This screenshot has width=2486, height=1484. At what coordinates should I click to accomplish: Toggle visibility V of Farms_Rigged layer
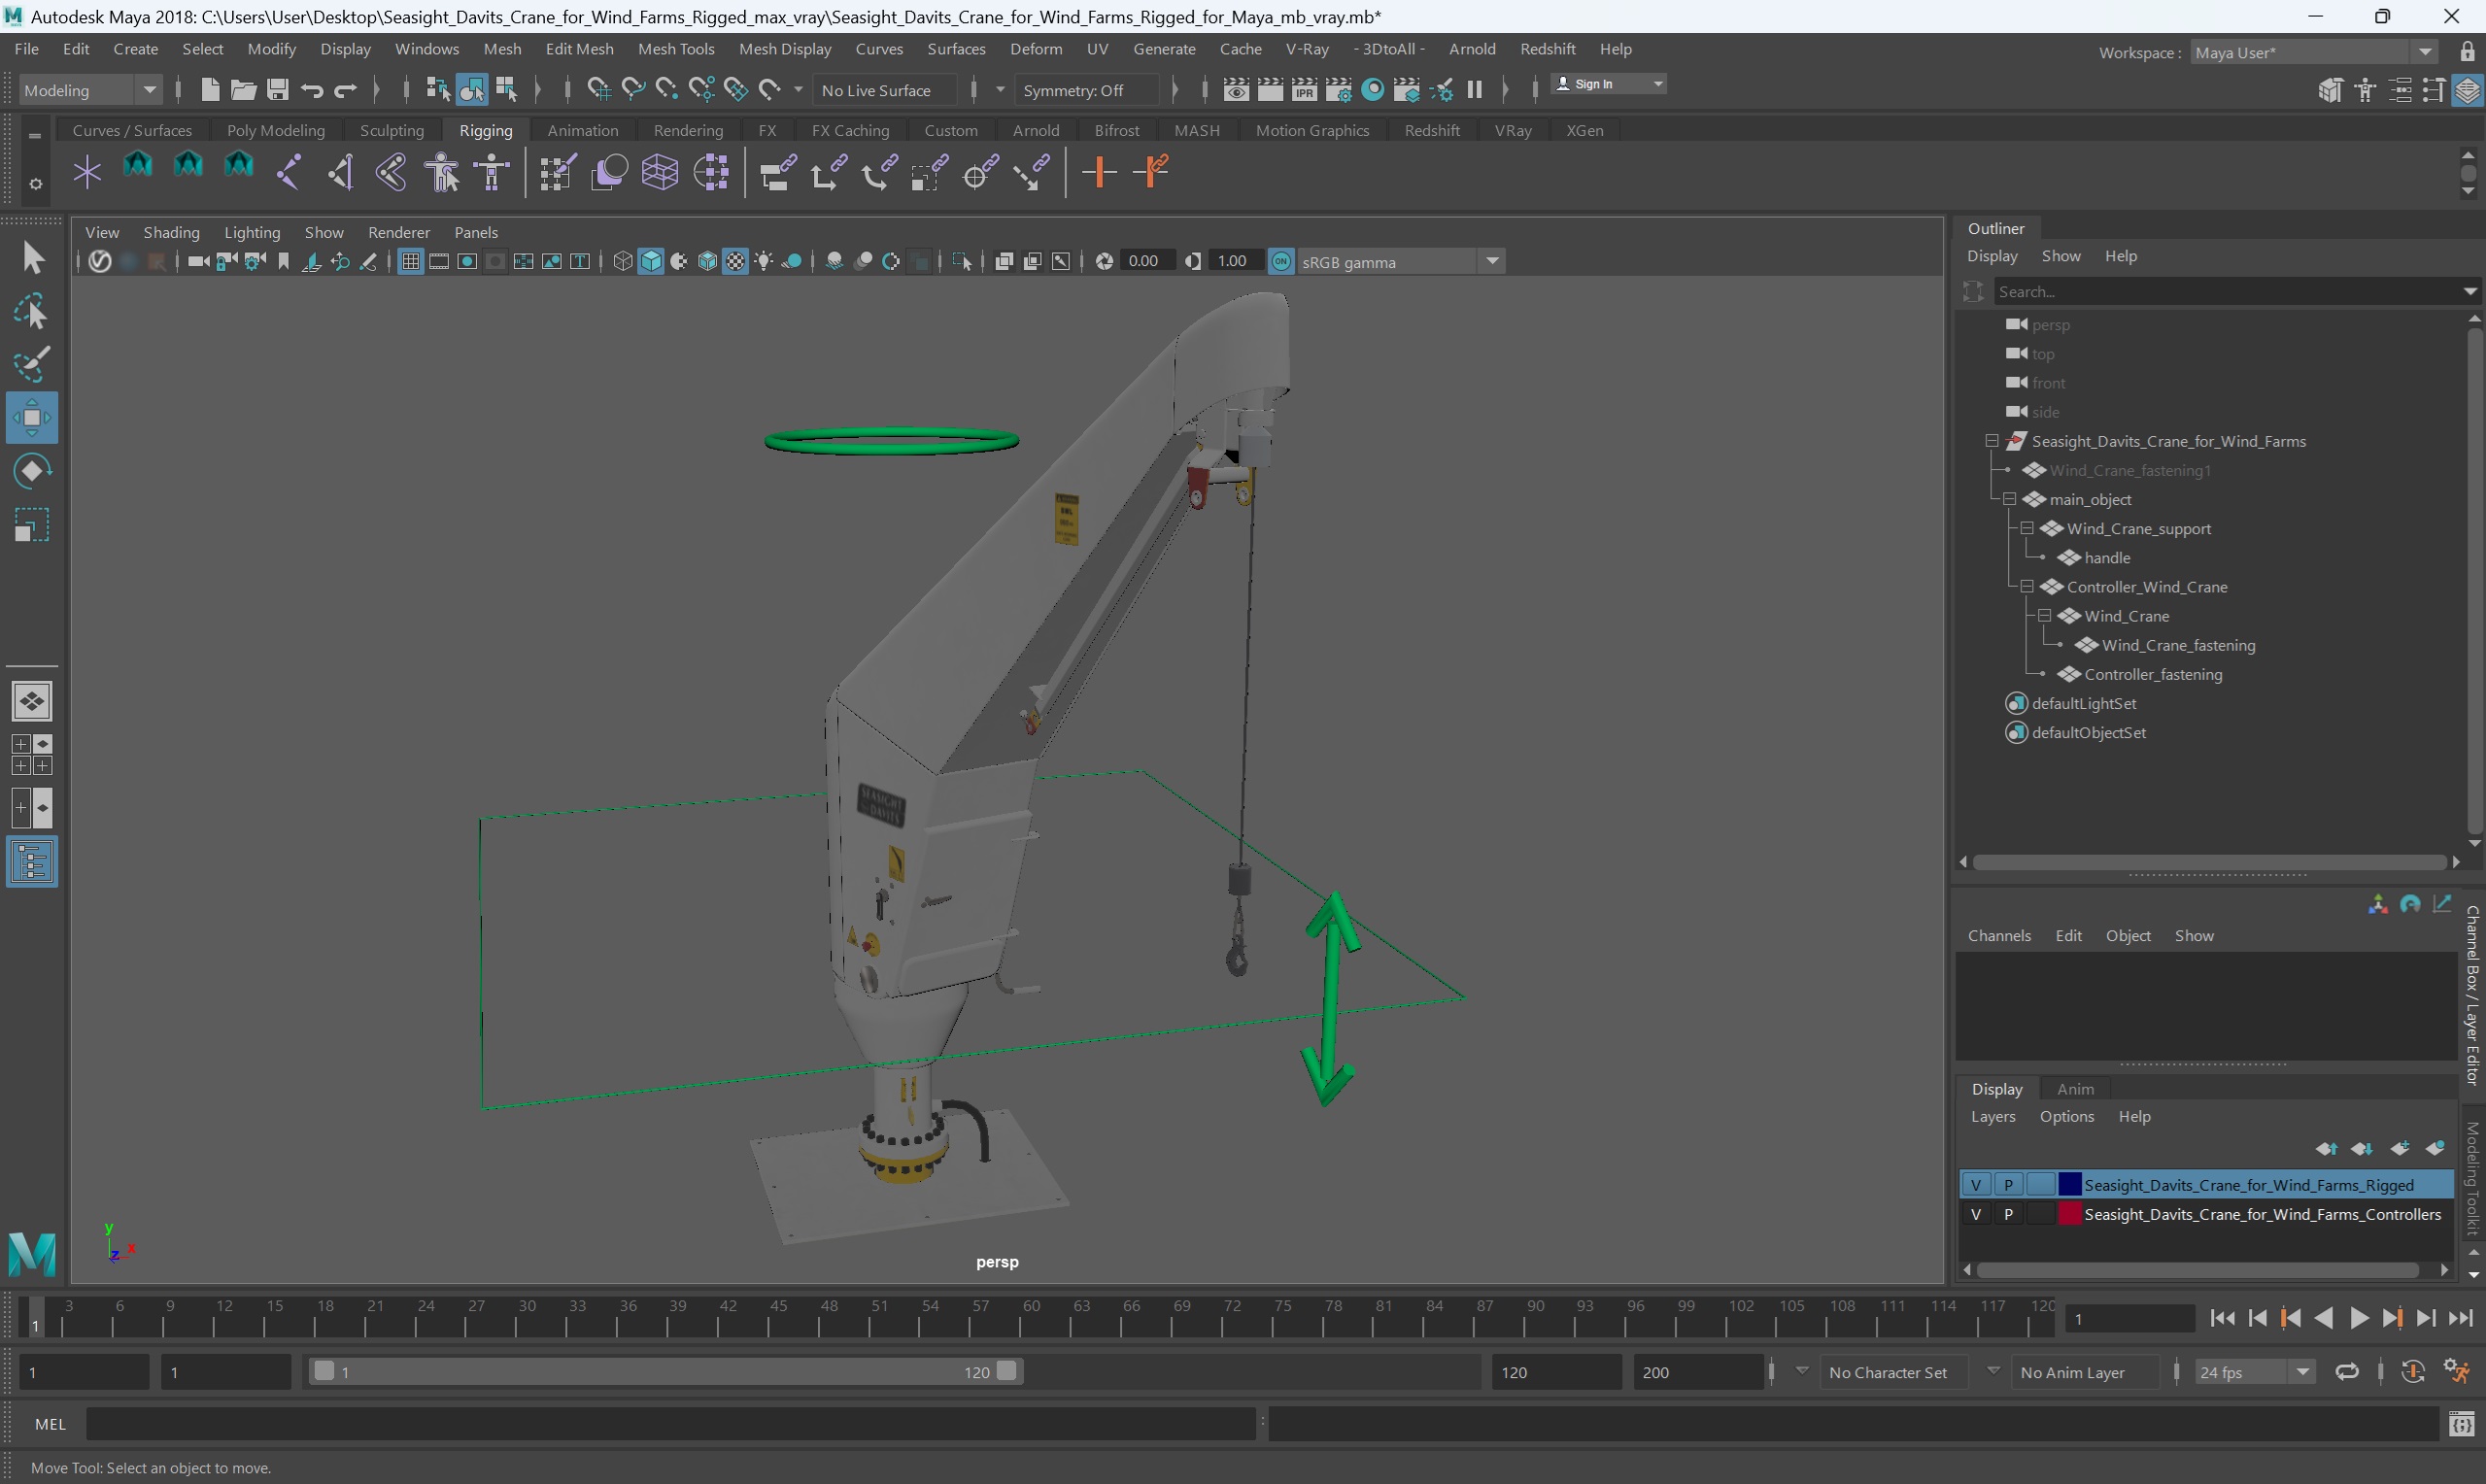pyautogui.click(x=1976, y=1185)
